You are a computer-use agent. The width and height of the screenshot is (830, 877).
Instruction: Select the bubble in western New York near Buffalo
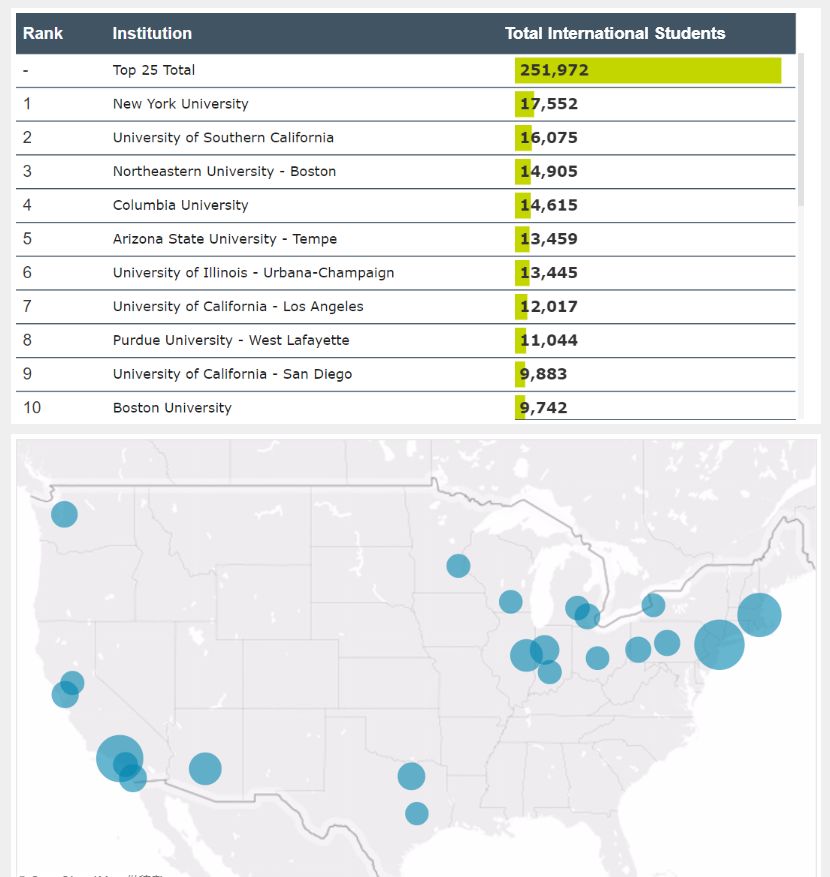tap(653, 605)
